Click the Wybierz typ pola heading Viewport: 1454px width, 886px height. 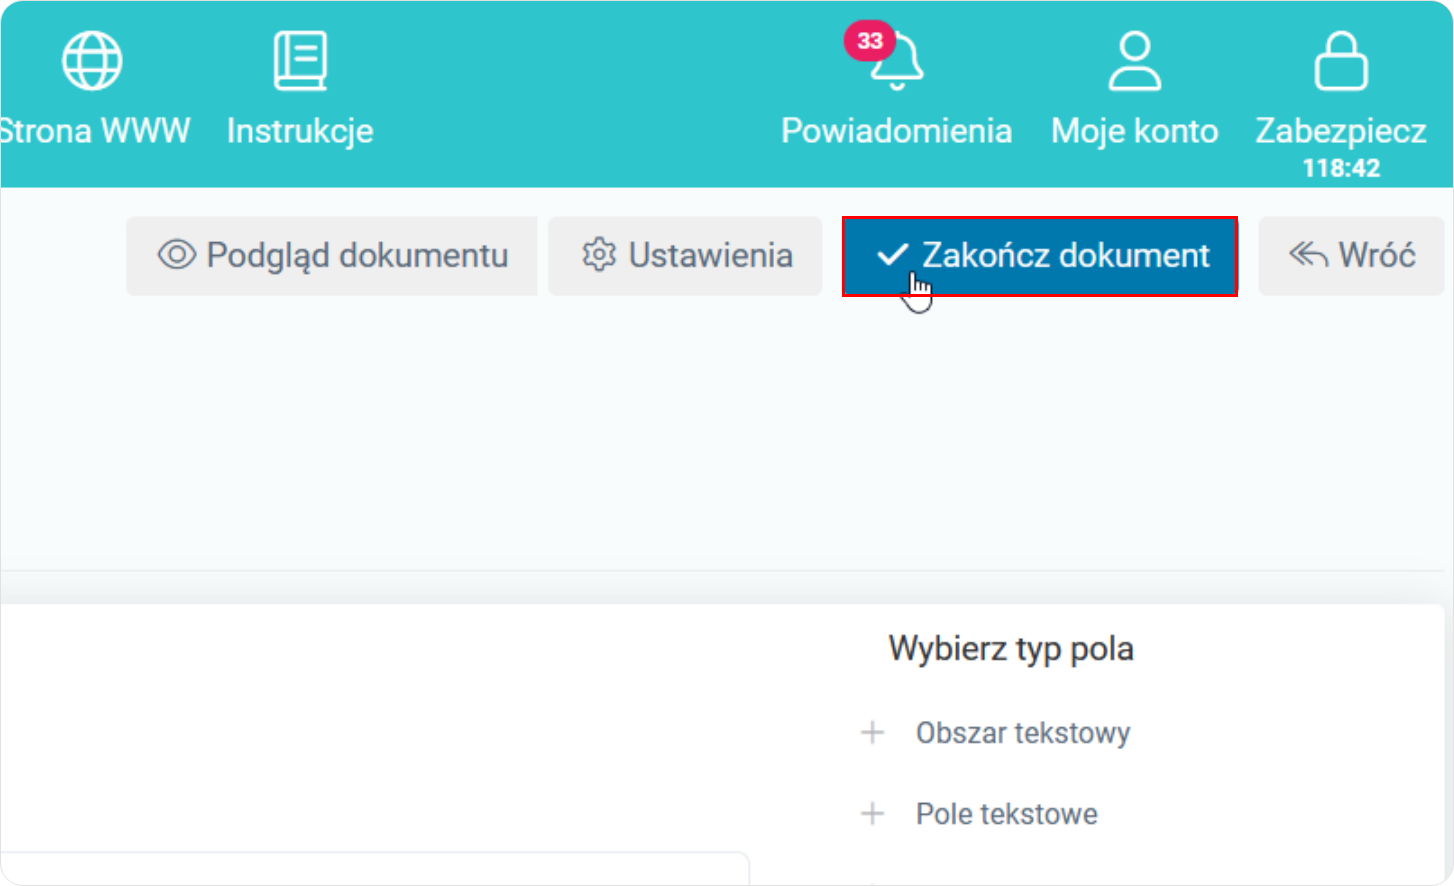pyautogui.click(x=1011, y=649)
